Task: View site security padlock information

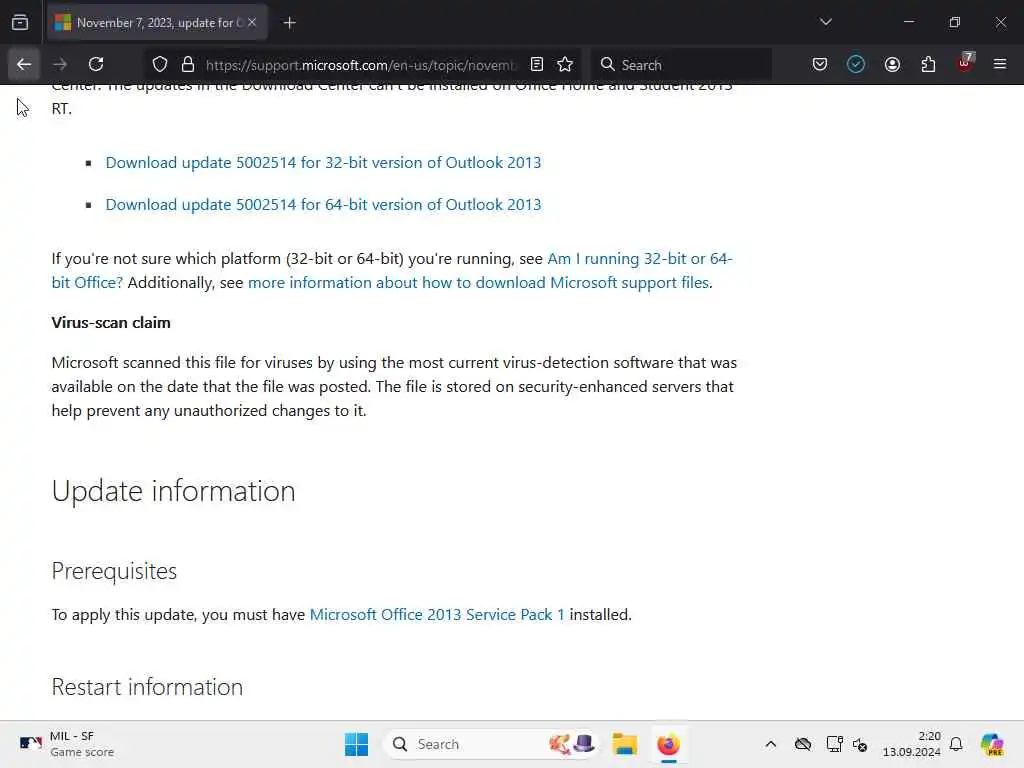Action: click(188, 64)
